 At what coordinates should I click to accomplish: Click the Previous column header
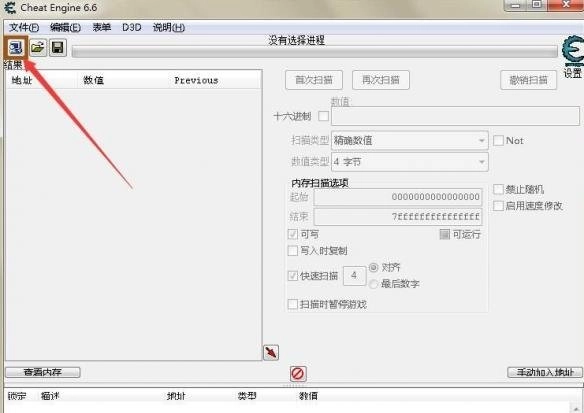pyautogui.click(x=196, y=80)
